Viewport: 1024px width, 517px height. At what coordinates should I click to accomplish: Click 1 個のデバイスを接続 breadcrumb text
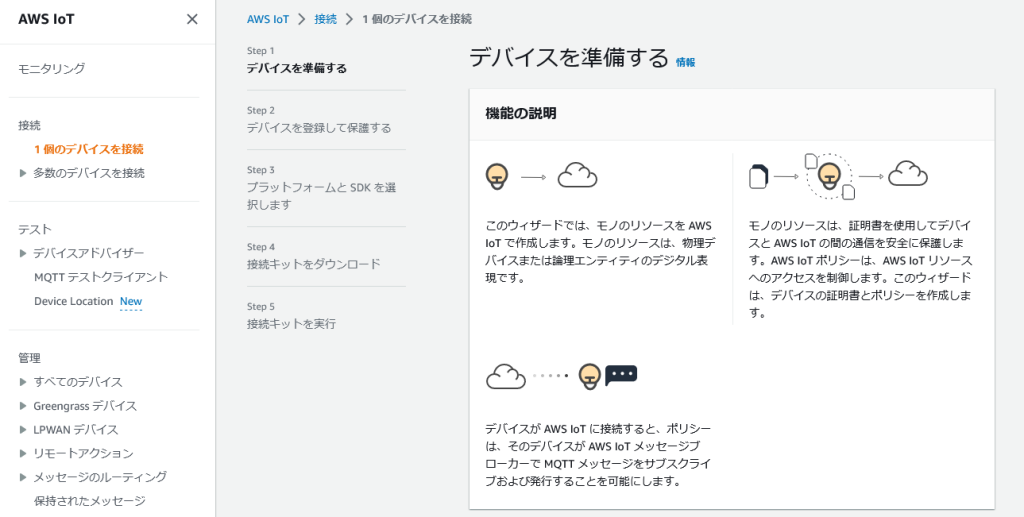(417, 19)
